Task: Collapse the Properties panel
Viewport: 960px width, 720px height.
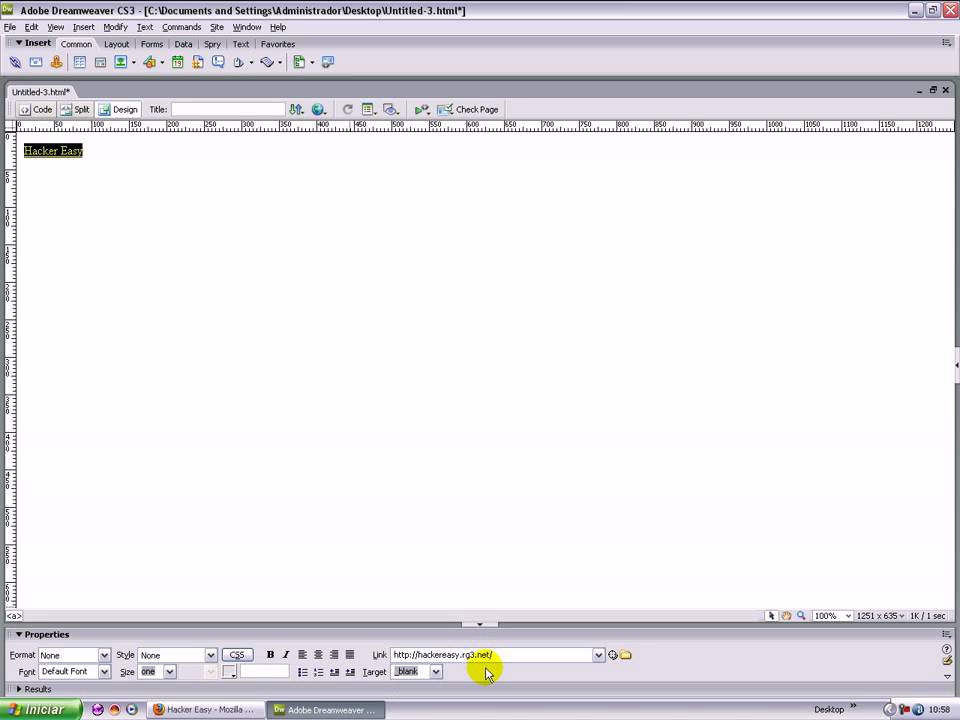Action: 19,634
